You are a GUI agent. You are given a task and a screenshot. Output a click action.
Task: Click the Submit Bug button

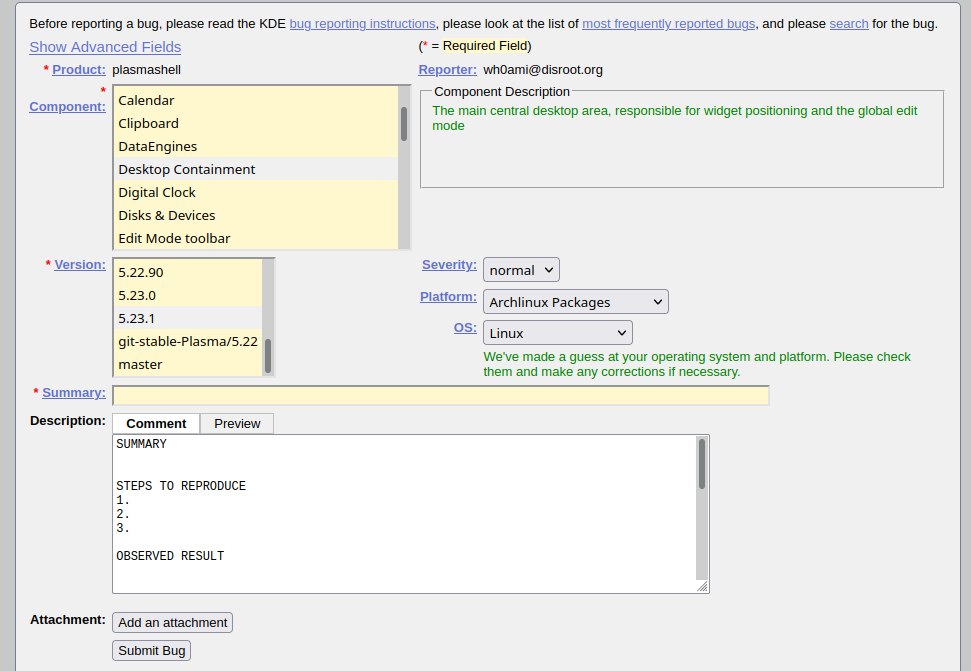pyautogui.click(x=152, y=651)
